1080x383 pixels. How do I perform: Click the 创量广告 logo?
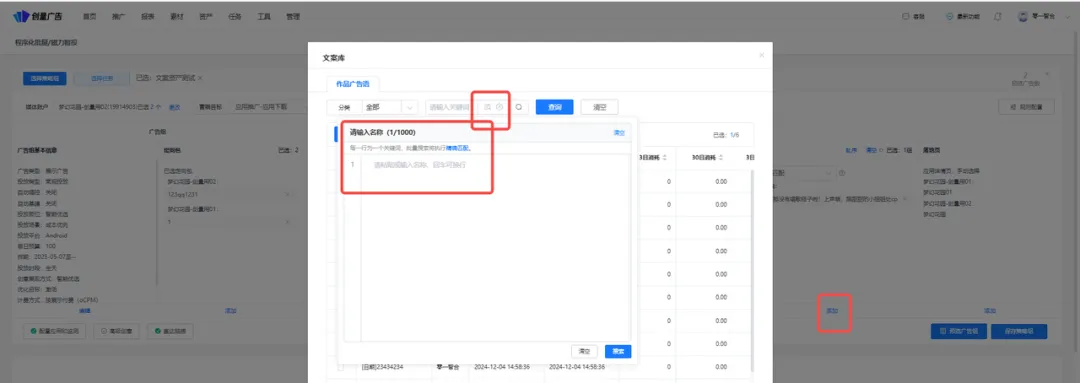click(39, 16)
